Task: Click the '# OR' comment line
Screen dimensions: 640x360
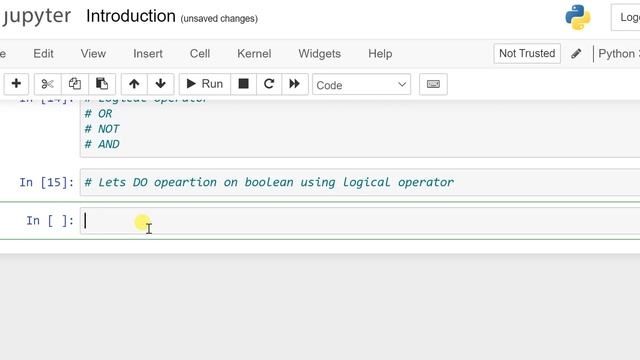Action: [x=98, y=113]
